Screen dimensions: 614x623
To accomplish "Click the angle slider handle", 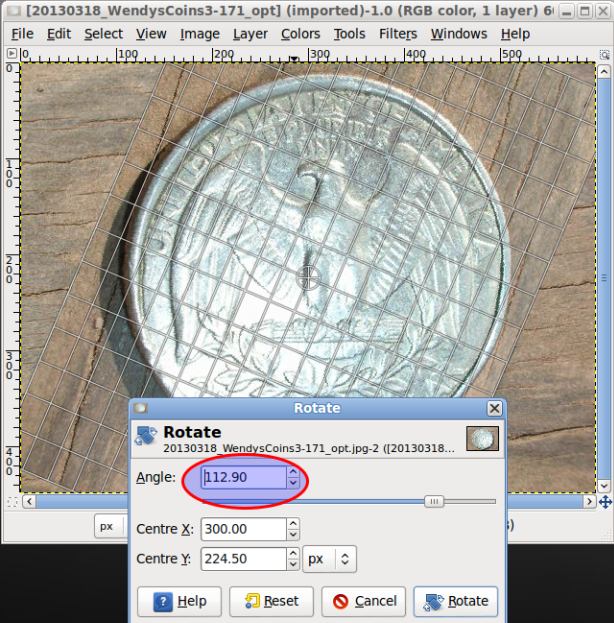I will 434,501.
